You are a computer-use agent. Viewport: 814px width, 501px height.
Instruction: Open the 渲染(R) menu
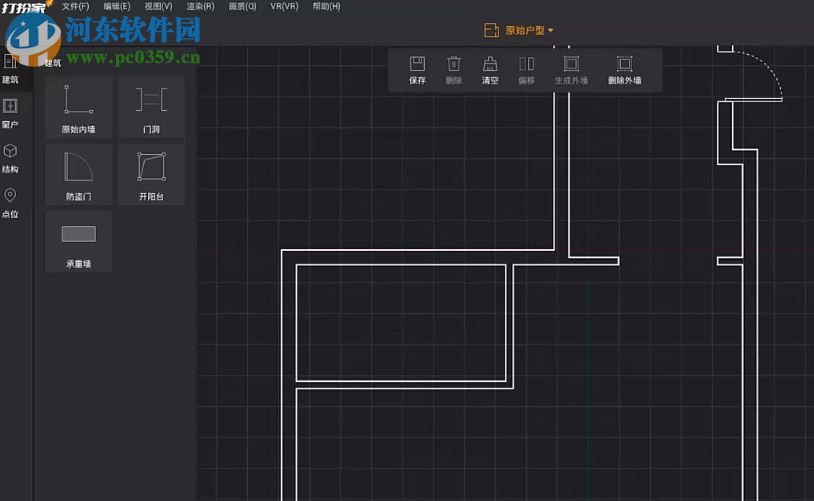(x=200, y=6)
